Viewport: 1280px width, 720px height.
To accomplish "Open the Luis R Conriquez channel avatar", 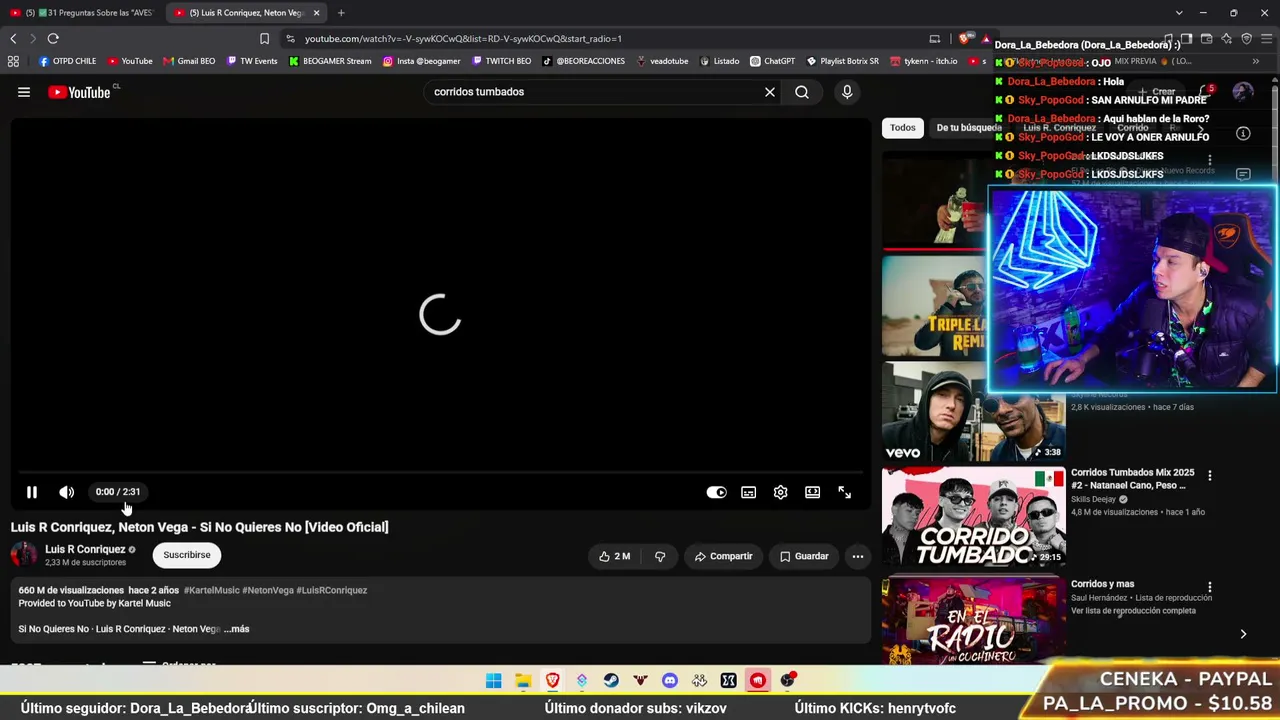I will 24,555.
